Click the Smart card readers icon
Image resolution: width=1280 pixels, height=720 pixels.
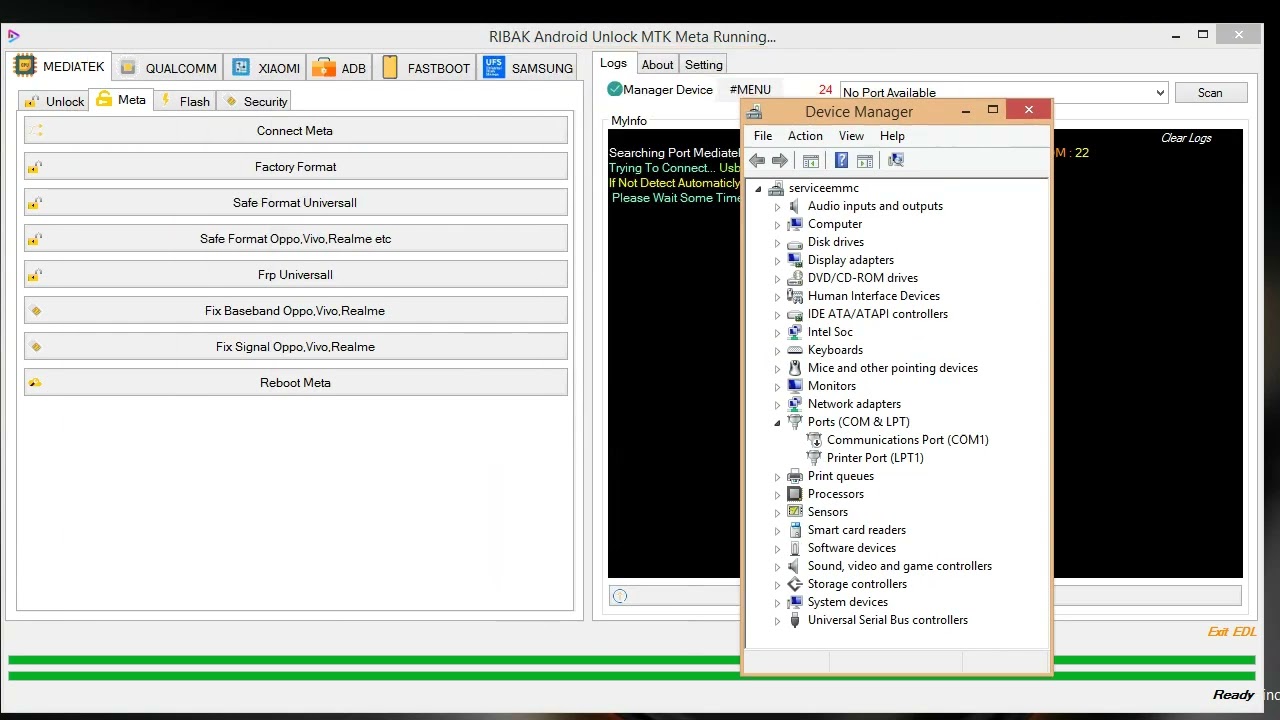click(795, 530)
